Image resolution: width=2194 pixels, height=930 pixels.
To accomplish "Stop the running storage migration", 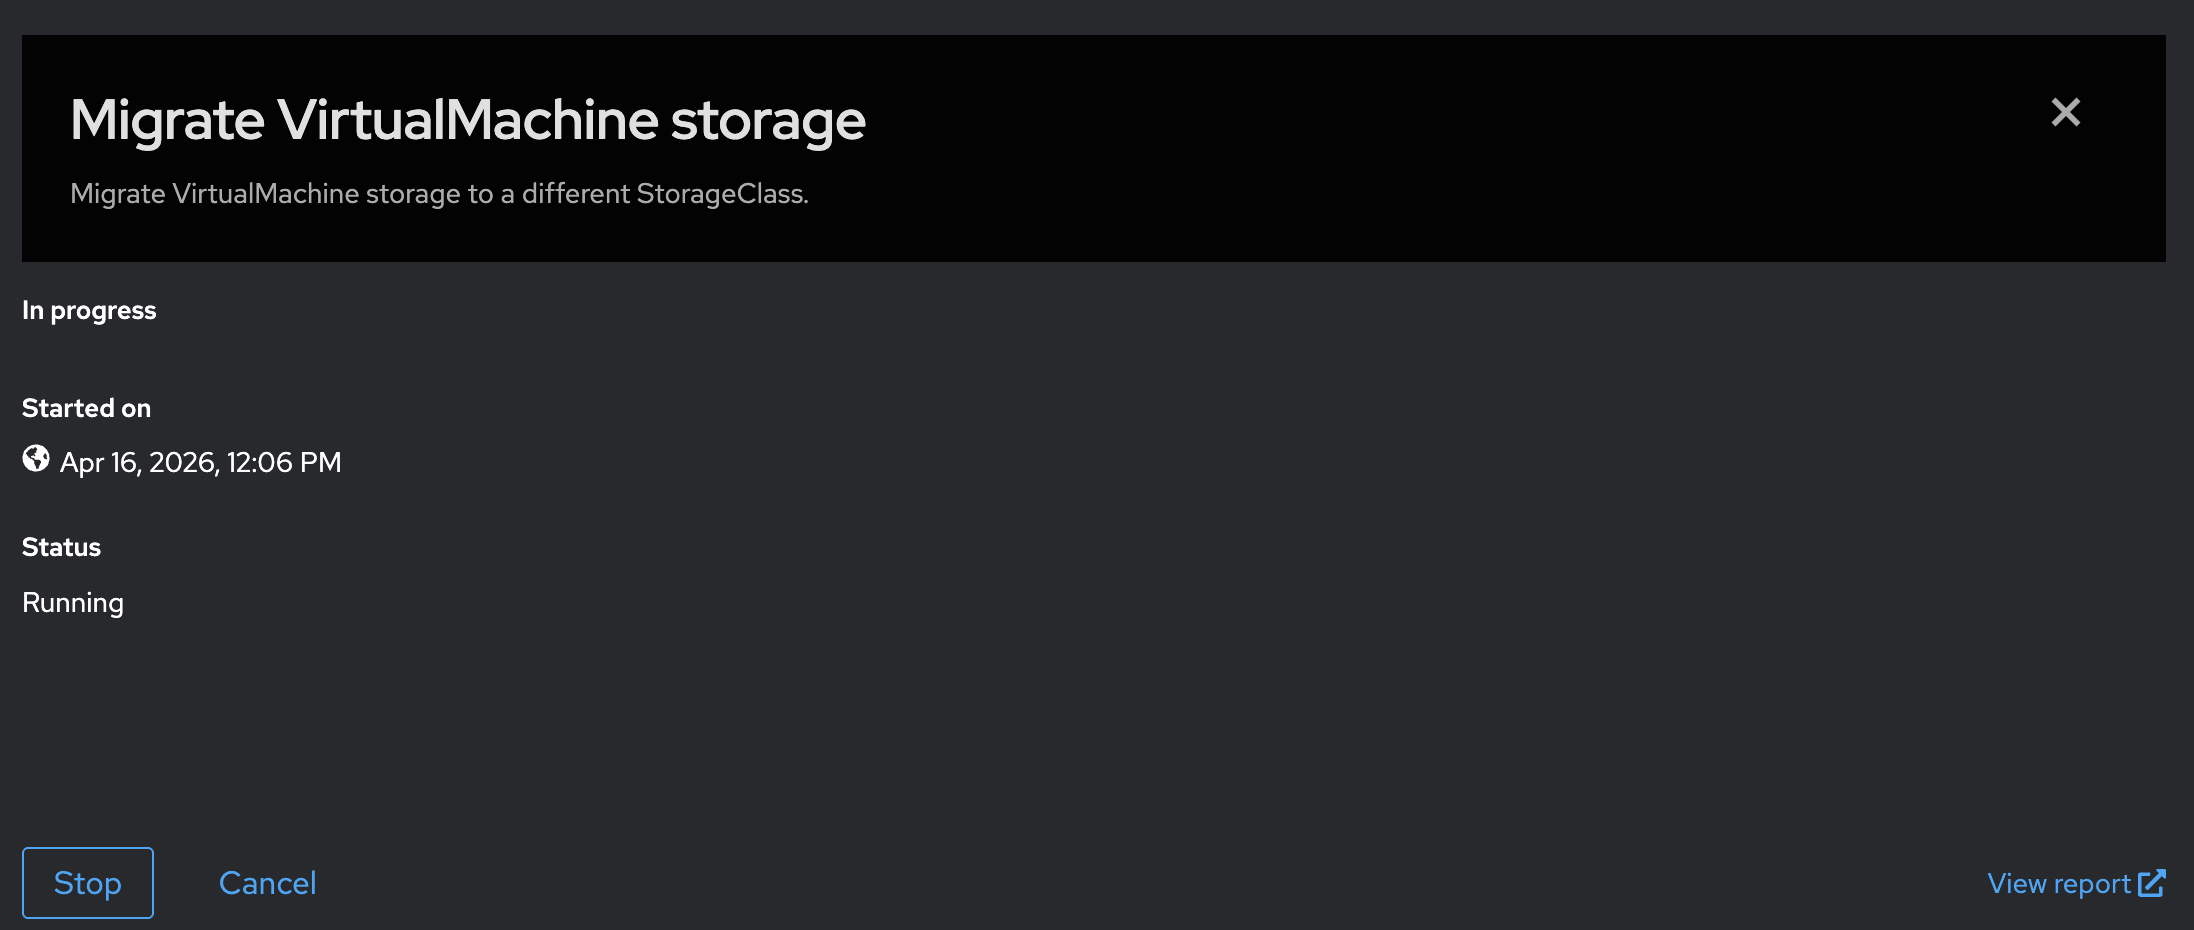I will [88, 883].
